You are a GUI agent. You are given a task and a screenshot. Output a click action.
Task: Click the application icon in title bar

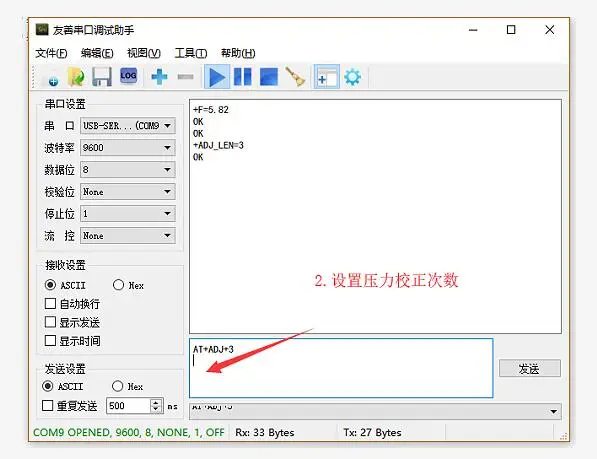pyautogui.click(x=42, y=30)
